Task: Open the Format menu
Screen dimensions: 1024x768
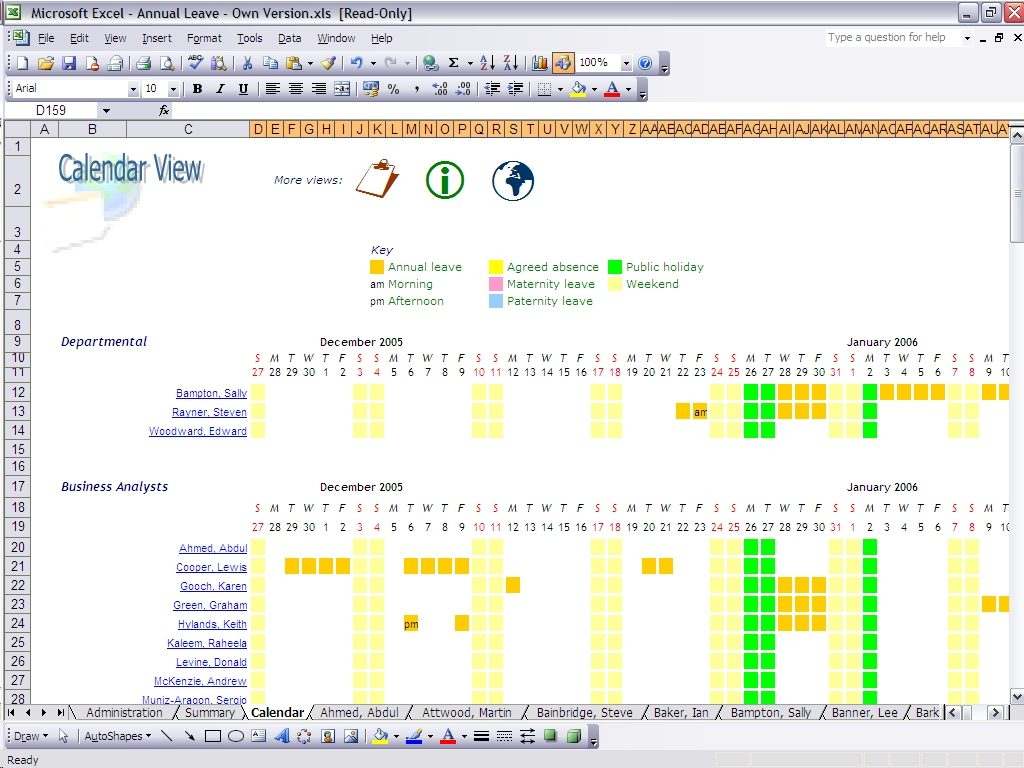Action: tap(204, 38)
